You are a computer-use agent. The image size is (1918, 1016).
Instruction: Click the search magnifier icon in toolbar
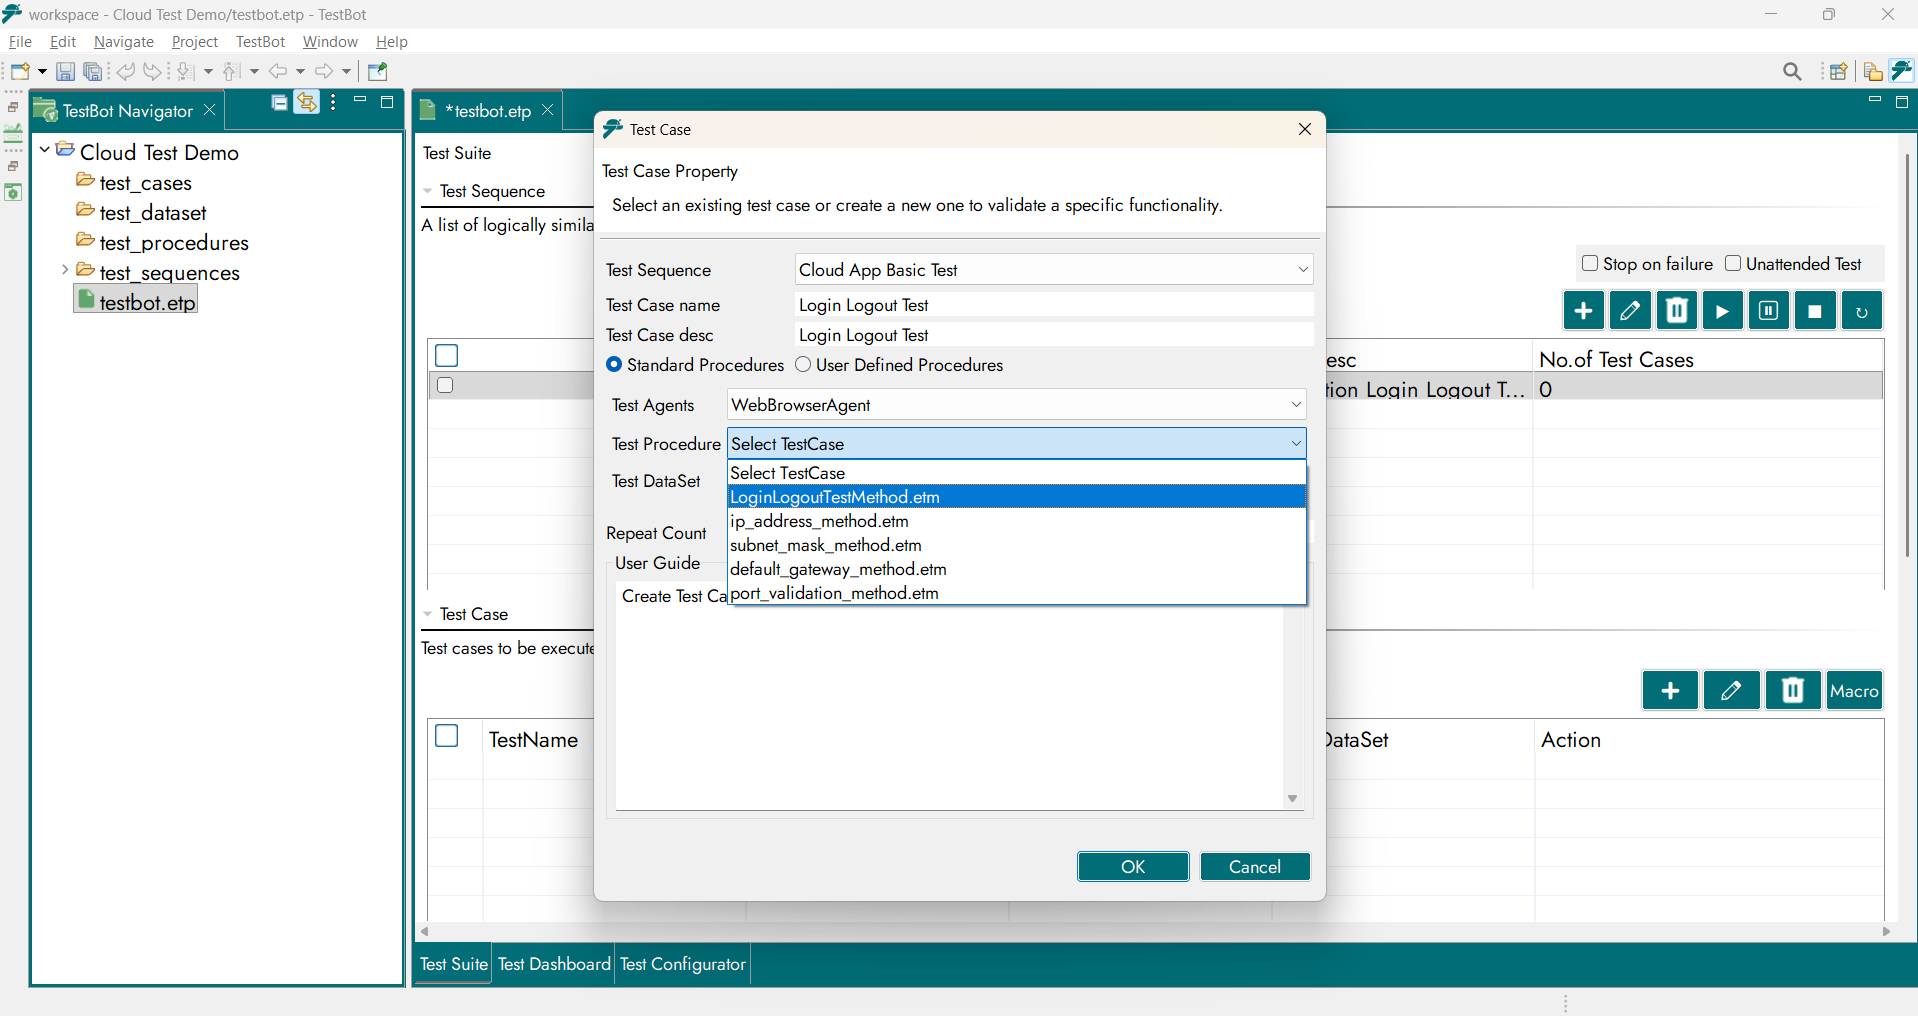click(1792, 72)
